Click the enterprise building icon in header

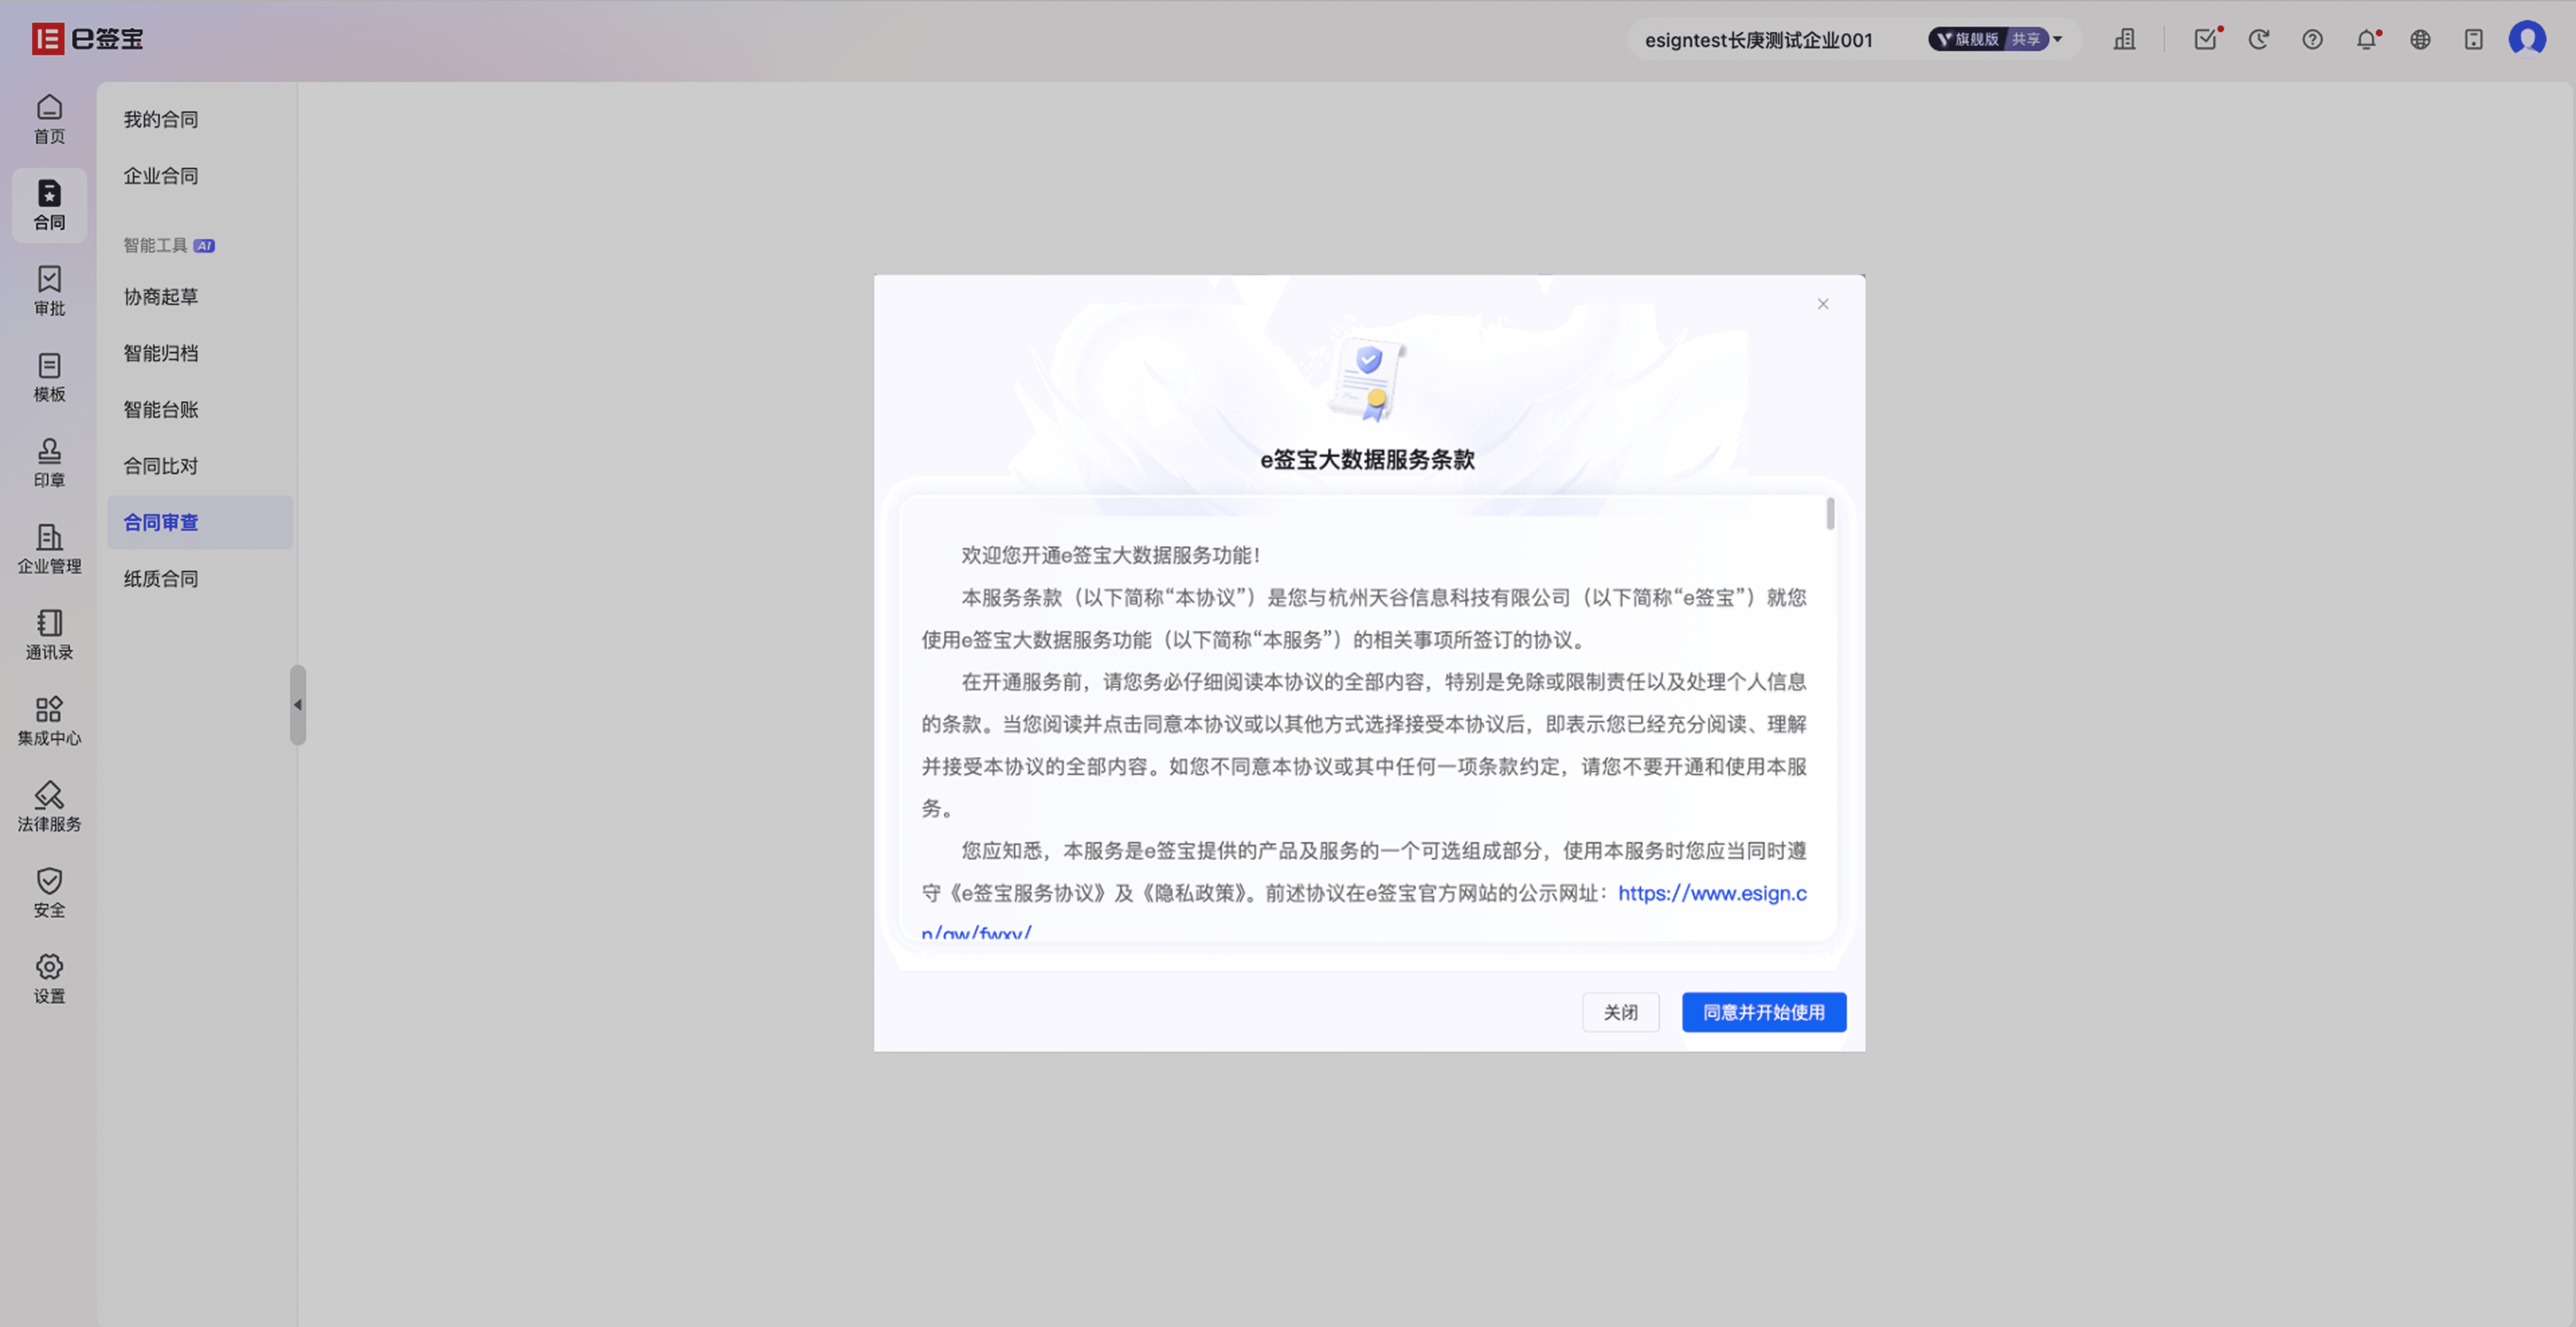2125,39
